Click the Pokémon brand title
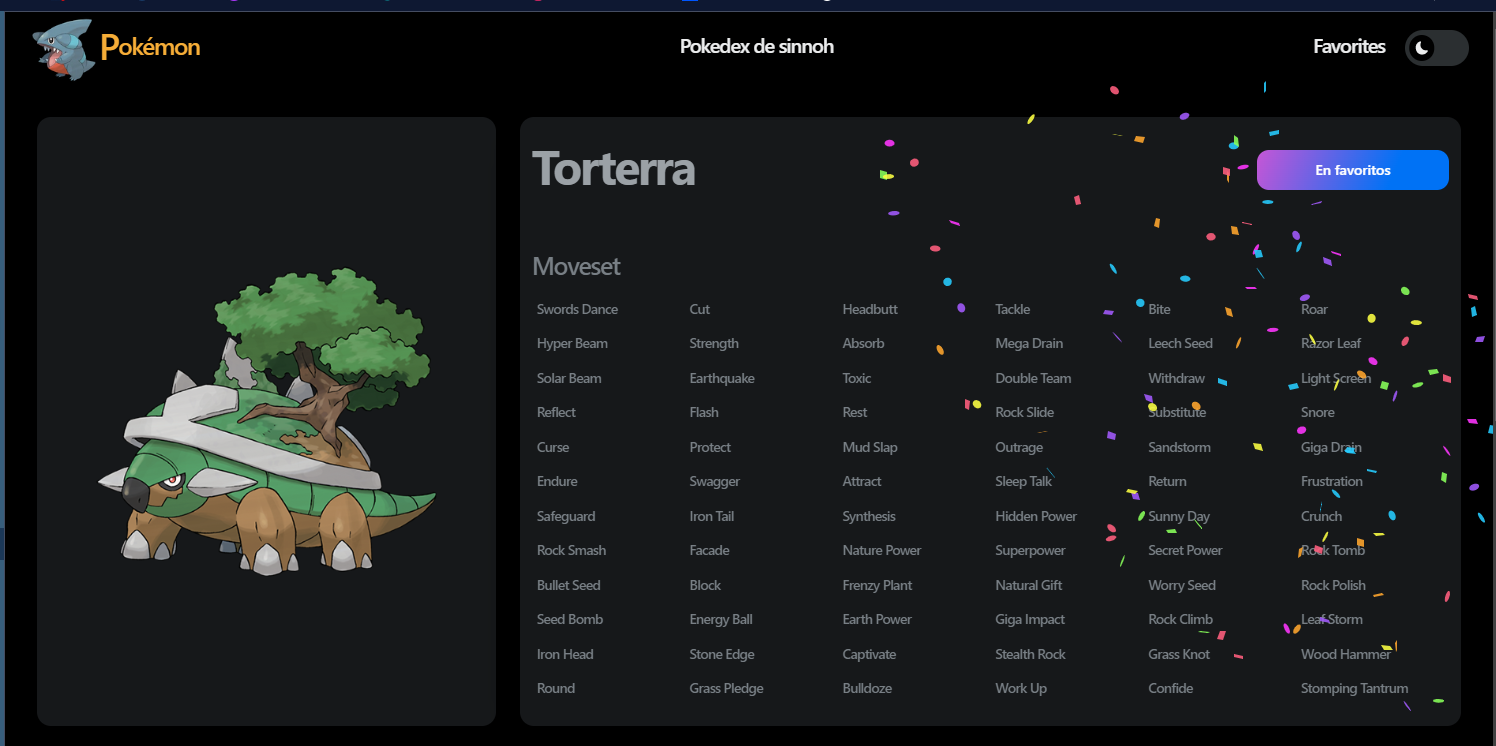Viewport: 1496px width, 746px height. [x=150, y=46]
